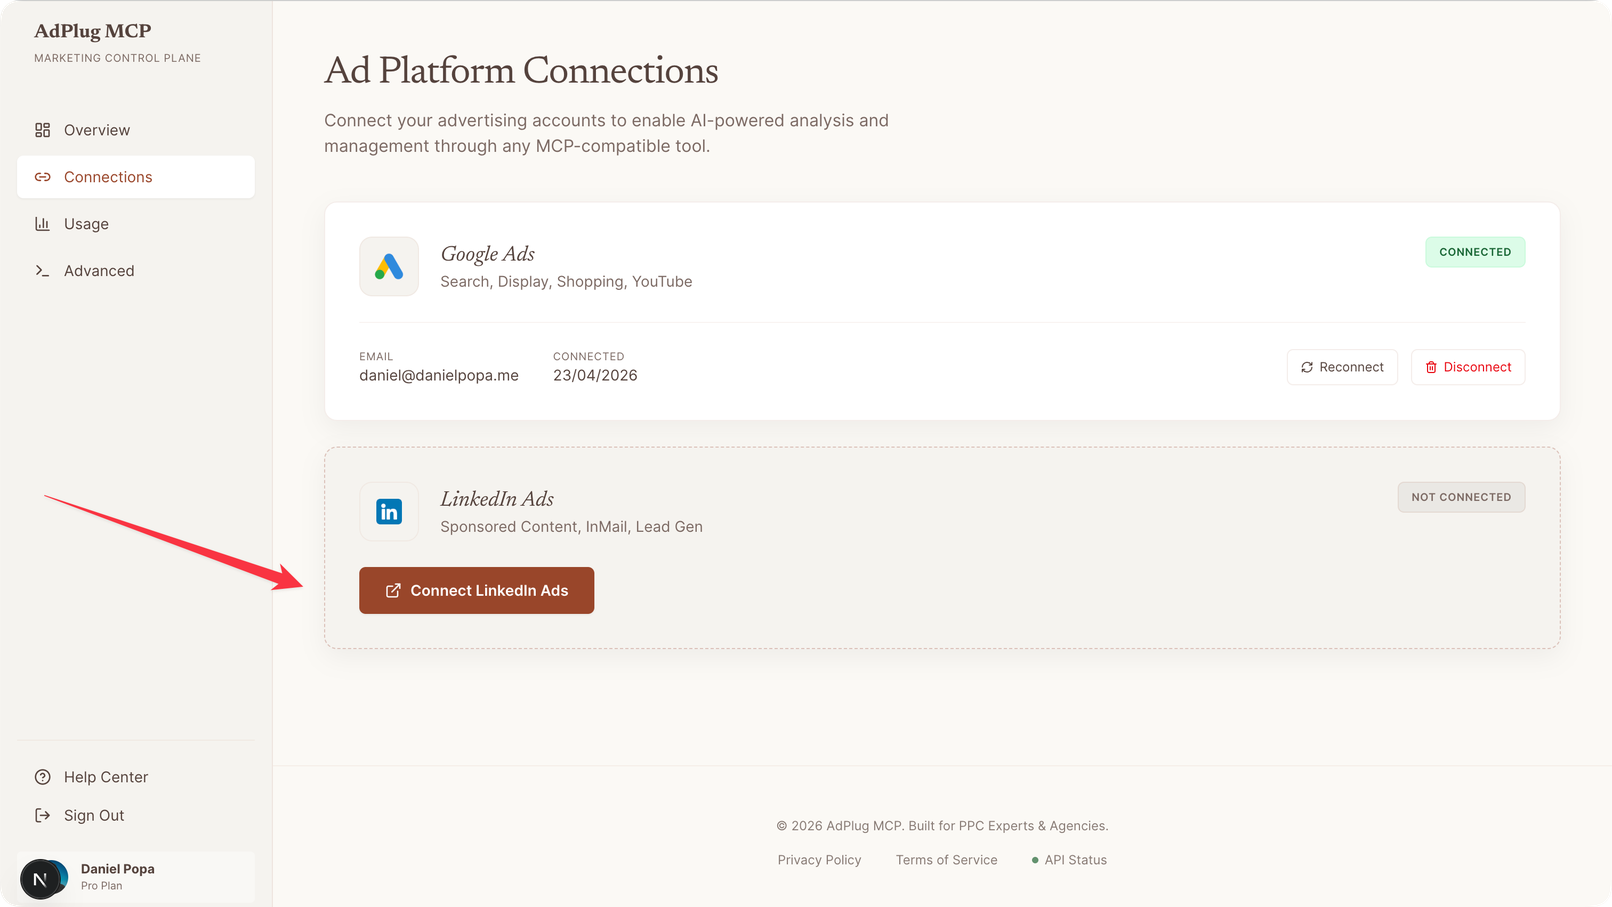Select Connections in the sidebar
The width and height of the screenshot is (1612, 907).
click(136, 177)
